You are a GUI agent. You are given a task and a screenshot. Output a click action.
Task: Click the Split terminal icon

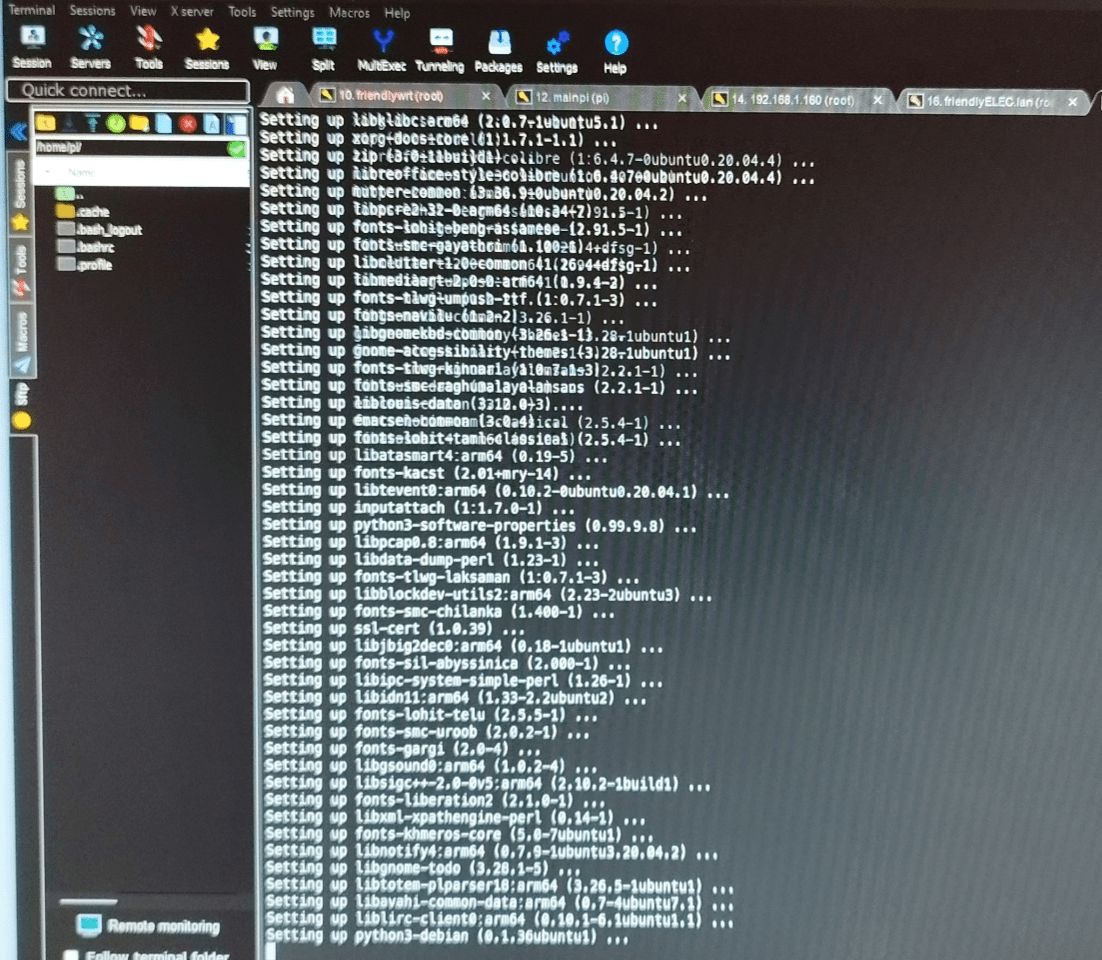(x=323, y=47)
